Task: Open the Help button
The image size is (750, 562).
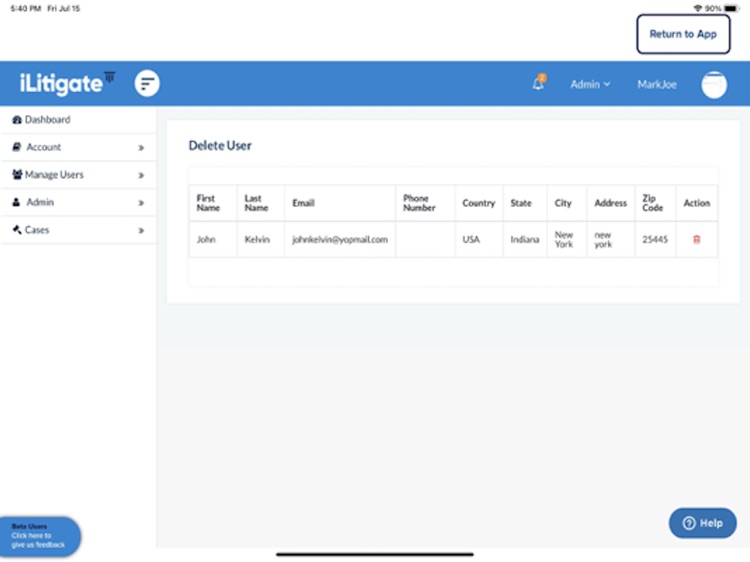Action: [x=702, y=523]
